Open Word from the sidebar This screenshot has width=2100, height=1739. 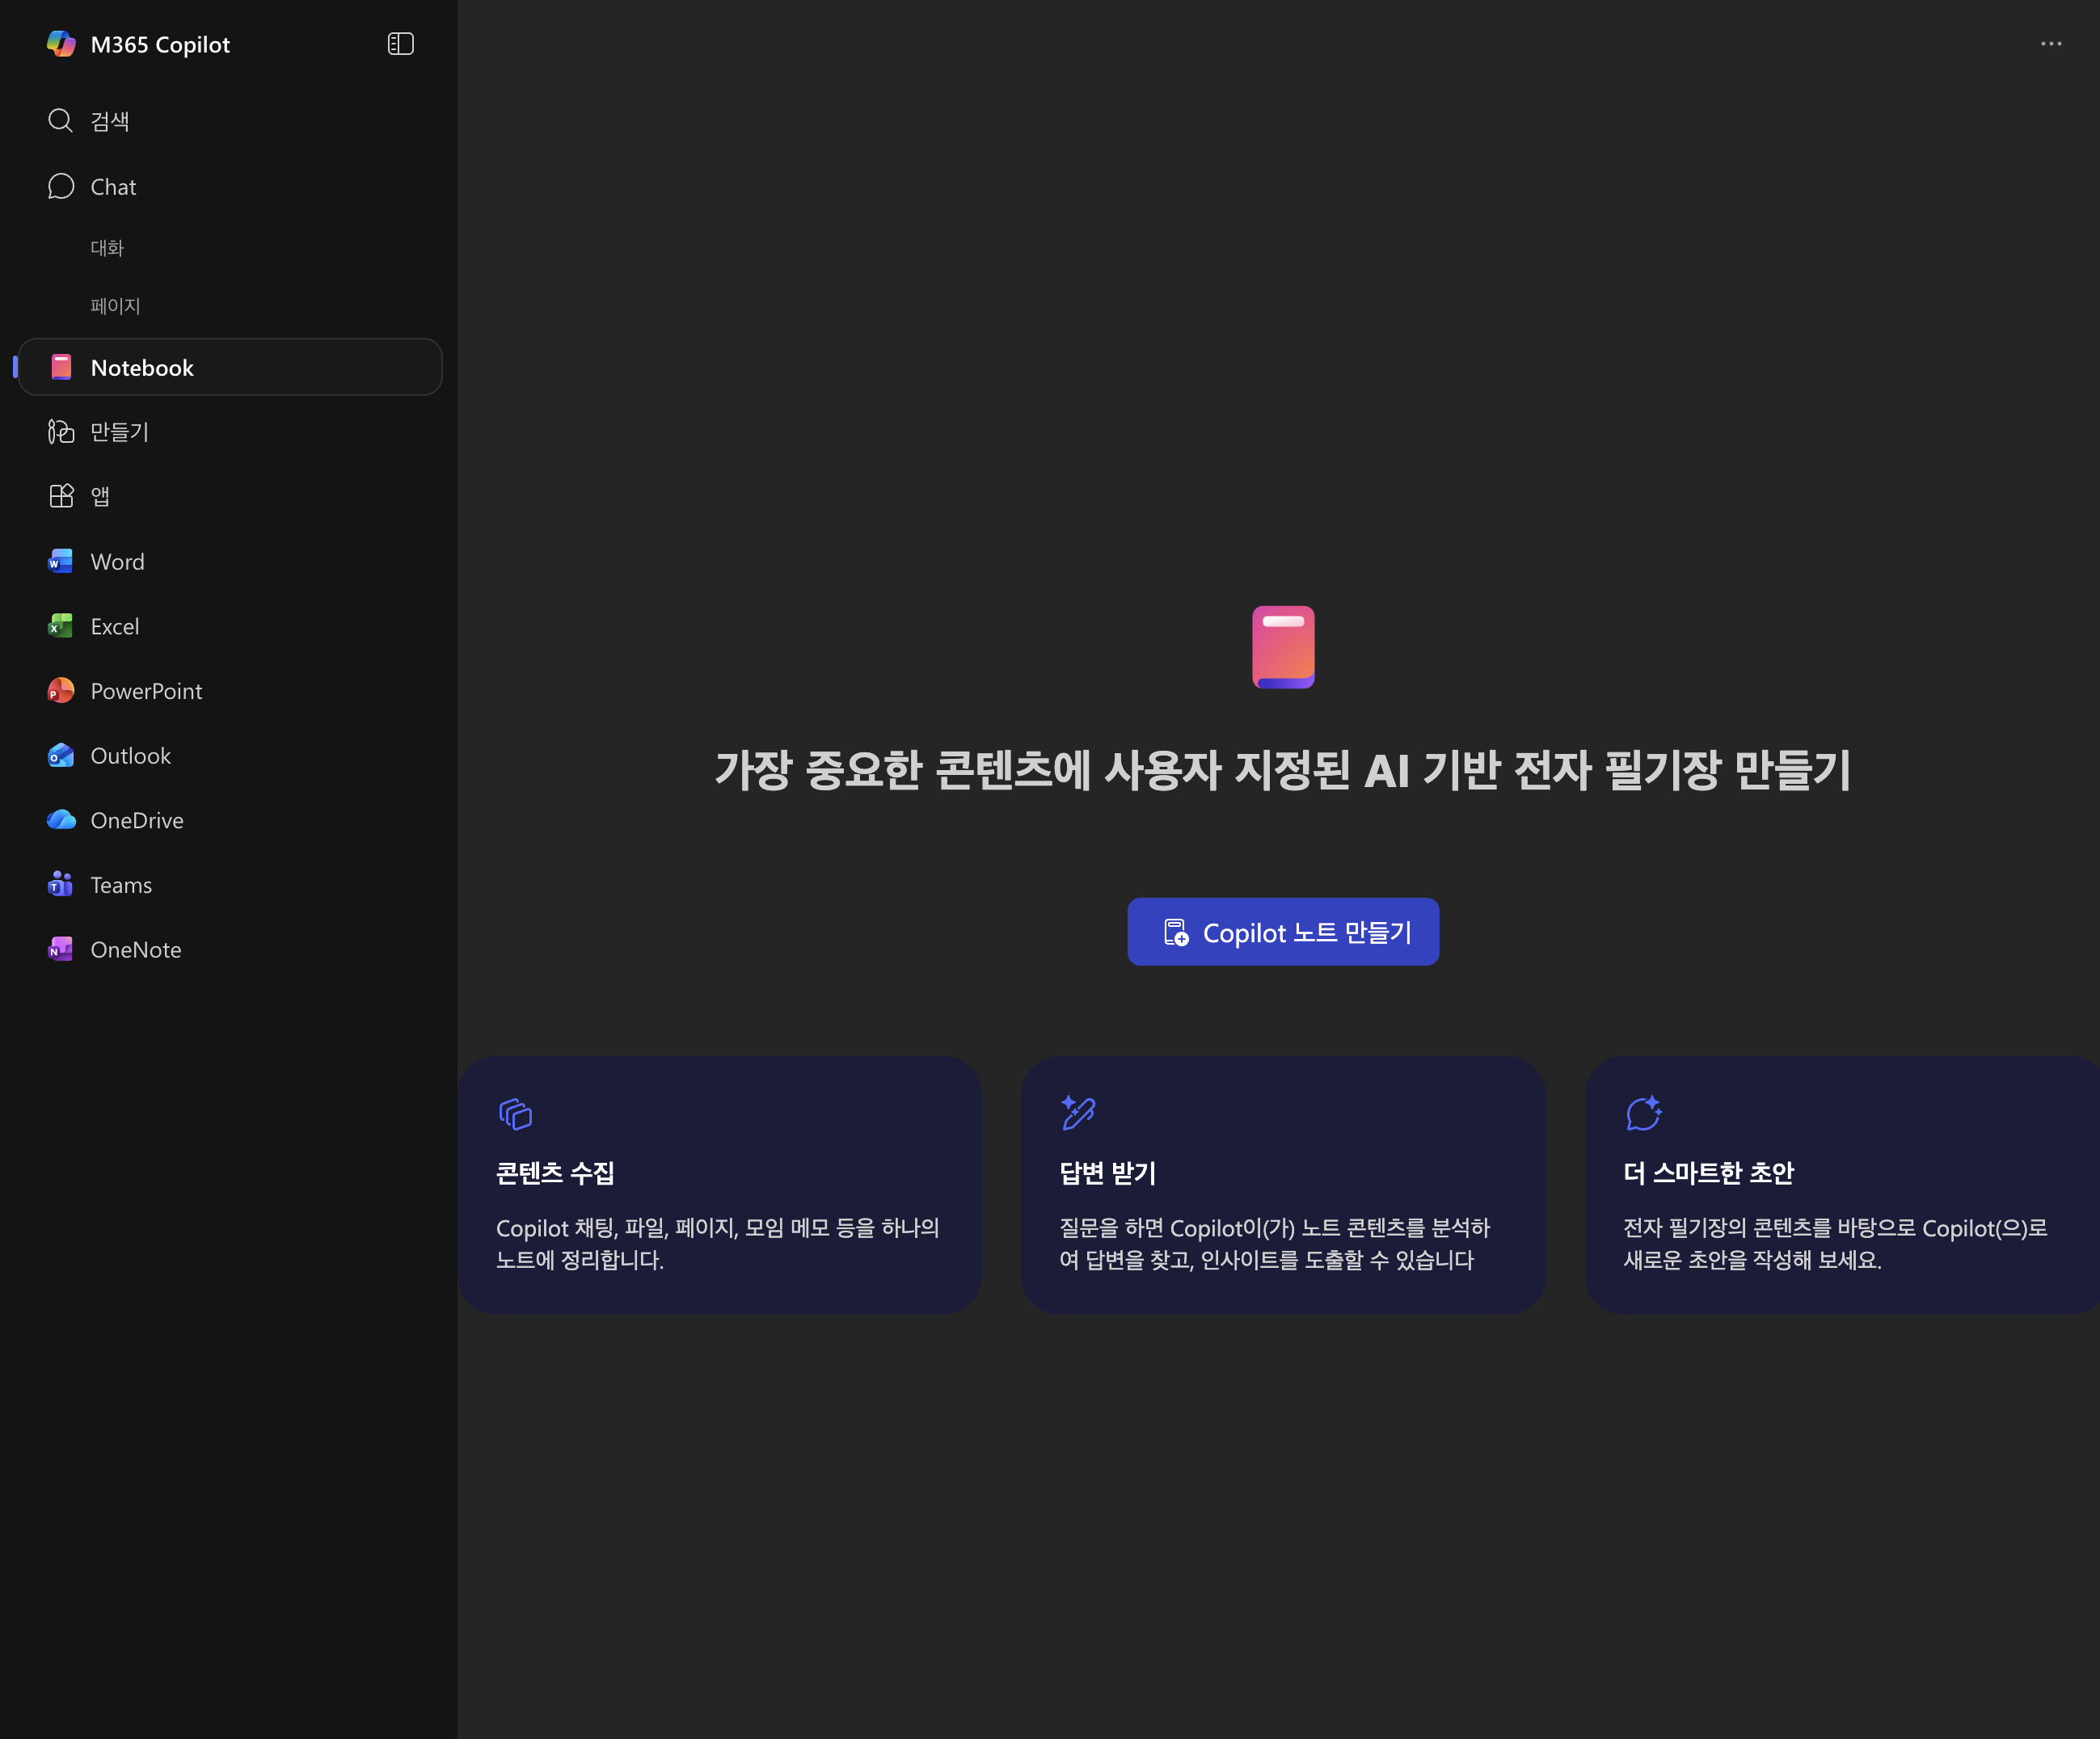tap(117, 561)
